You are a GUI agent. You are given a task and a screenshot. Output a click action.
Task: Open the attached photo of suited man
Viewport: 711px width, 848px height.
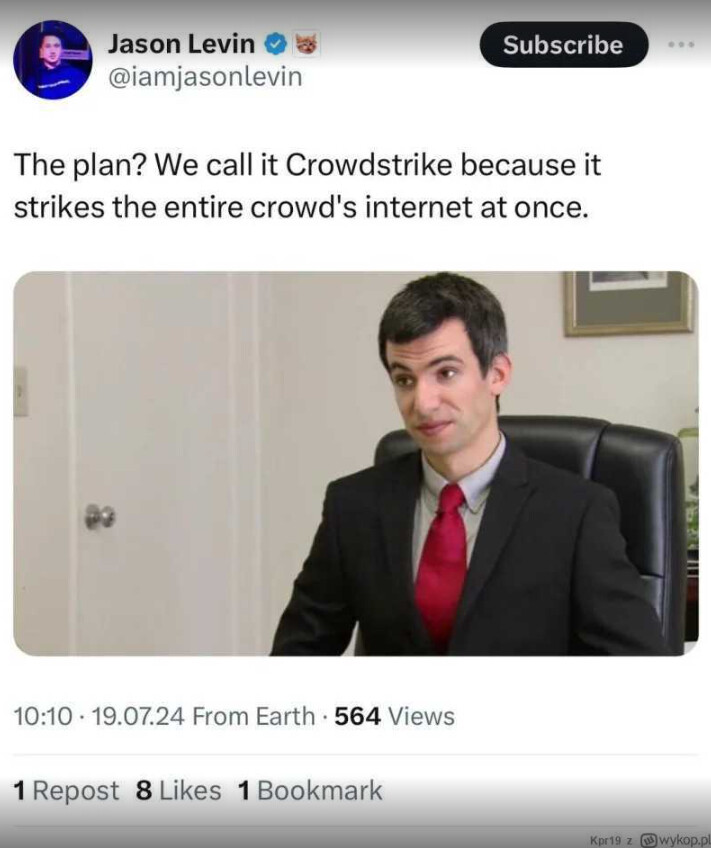[355, 463]
